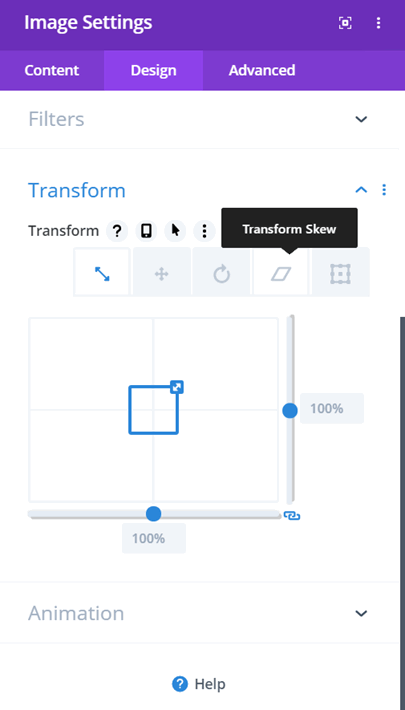Click the horizontal scale slider handle

point(154,514)
